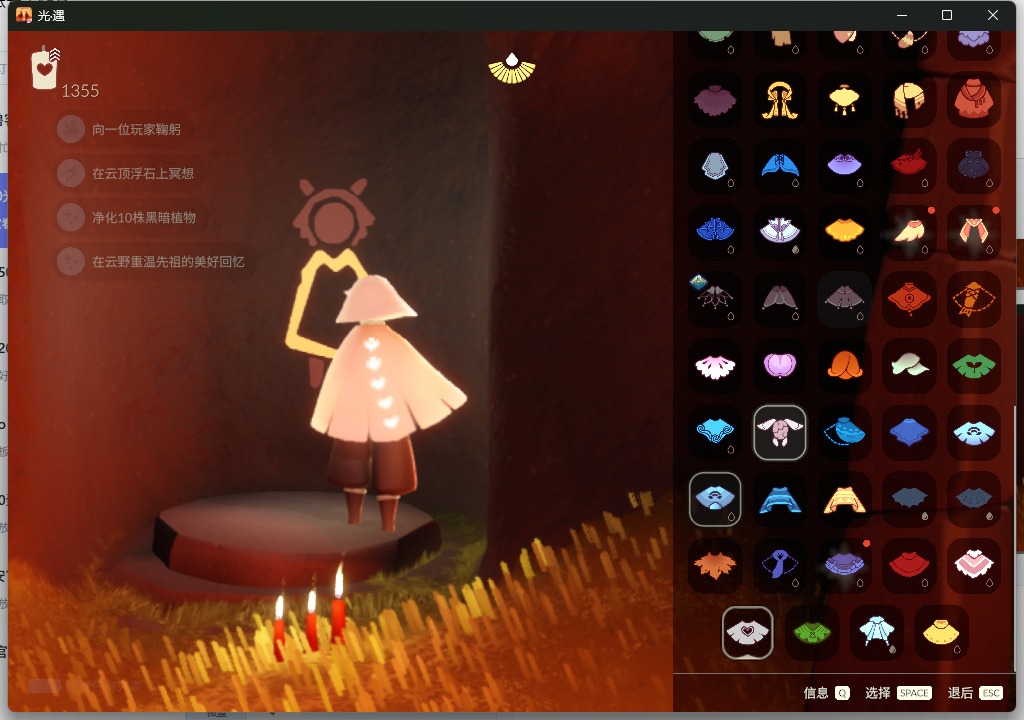Image resolution: width=1024 pixels, height=720 pixels.
Task: Open the quest 向一位玩家鞠躬
Action: 120,129
